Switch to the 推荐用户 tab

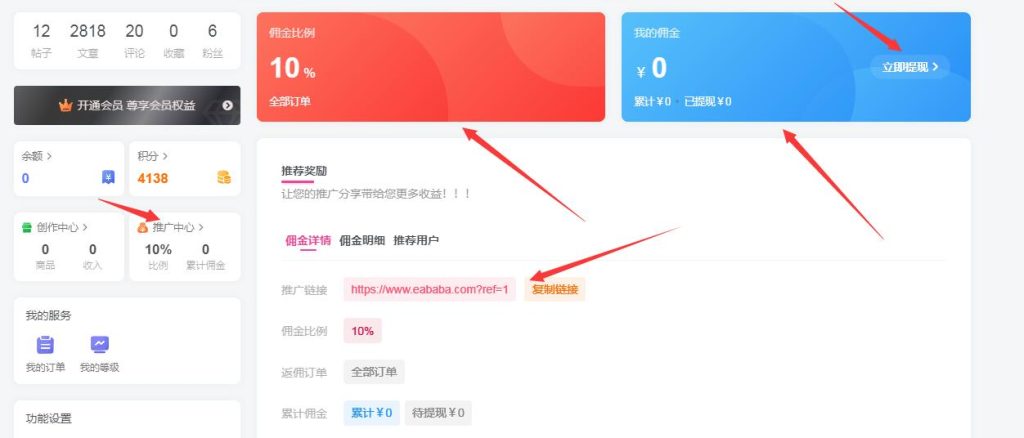[416, 240]
